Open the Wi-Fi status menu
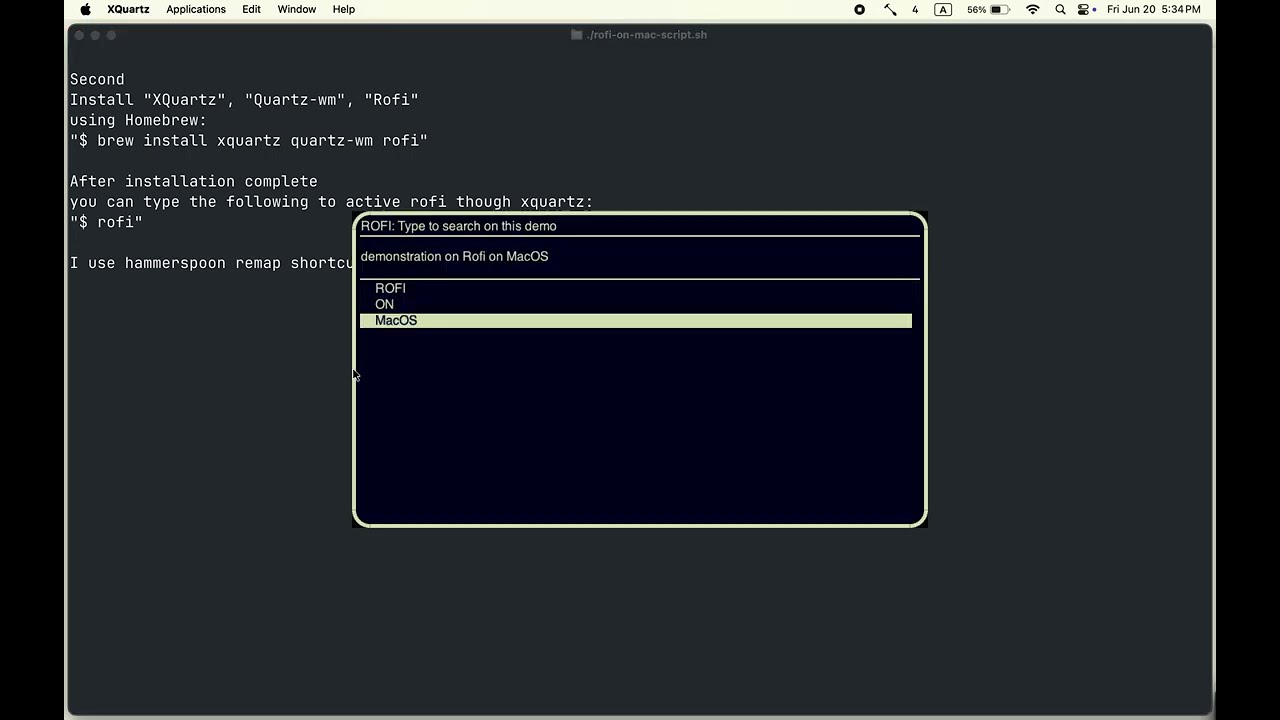 (x=1033, y=9)
